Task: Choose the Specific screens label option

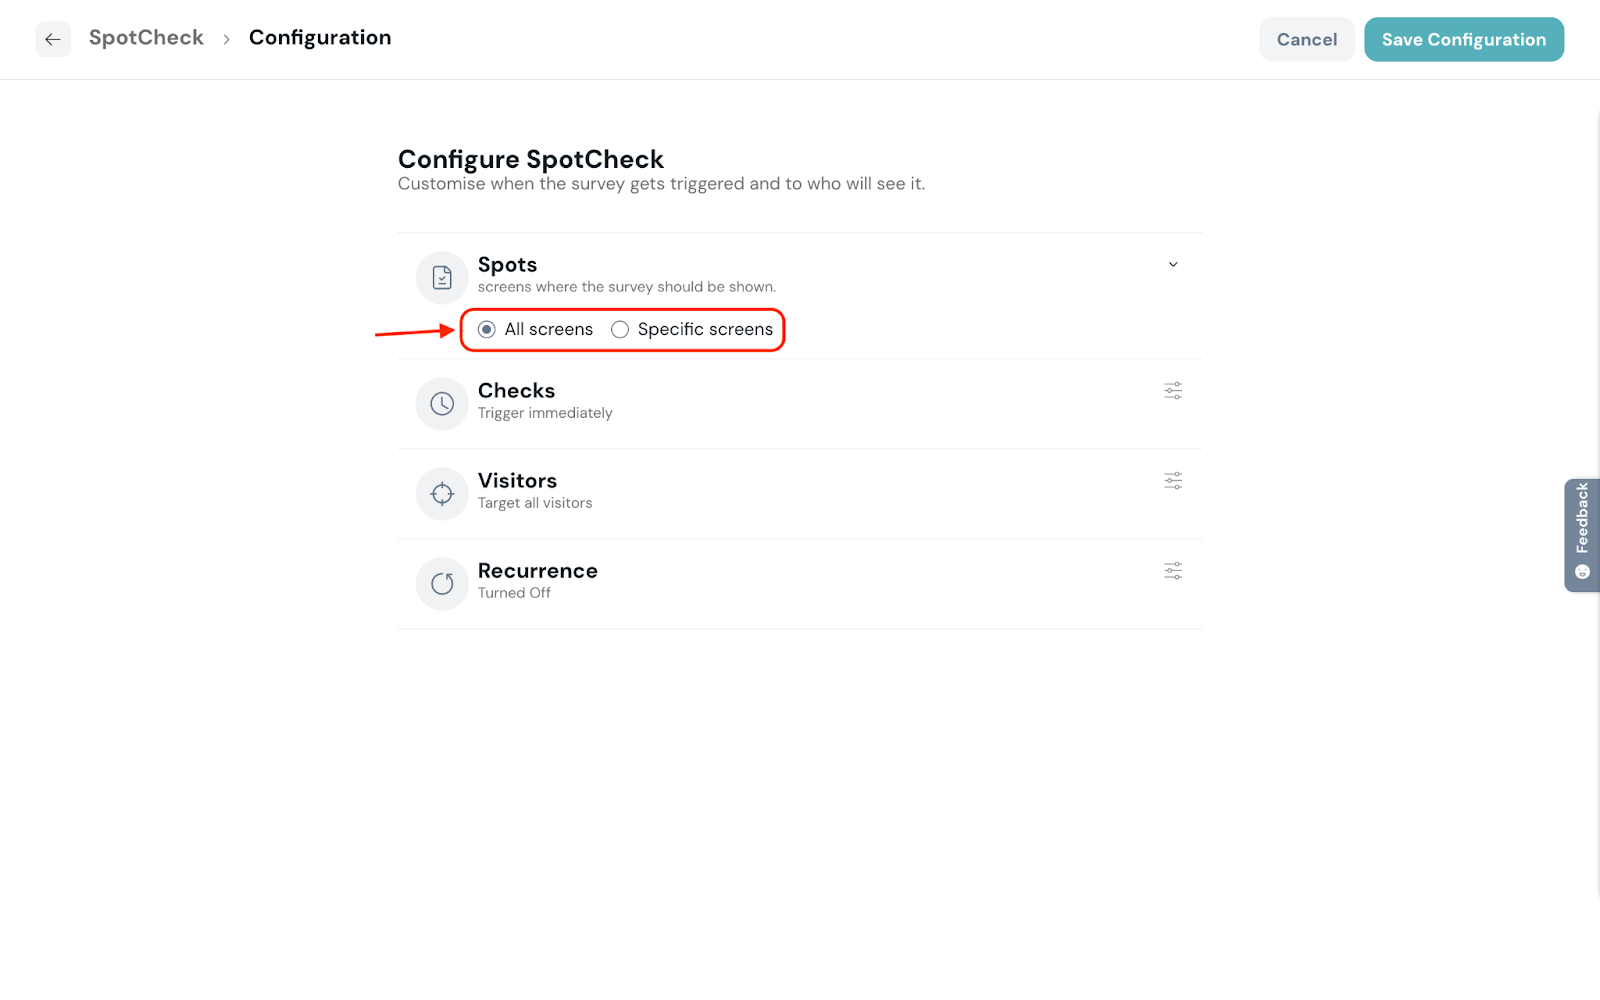Action: pos(705,330)
